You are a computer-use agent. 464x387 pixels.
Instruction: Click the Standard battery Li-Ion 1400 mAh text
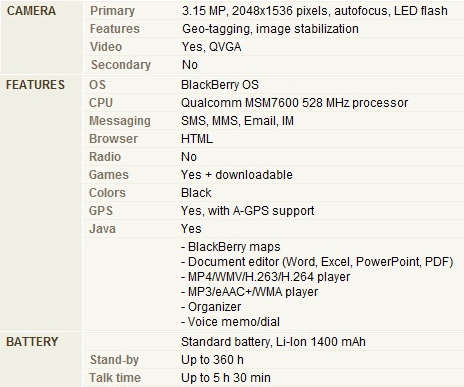click(273, 342)
